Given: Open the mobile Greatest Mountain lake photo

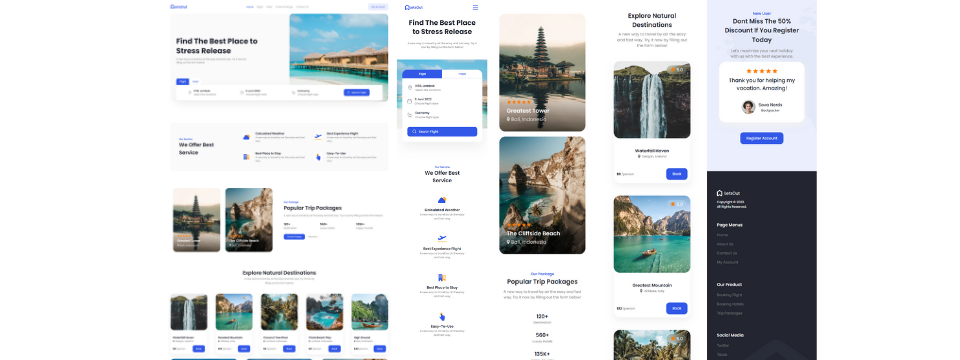Looking at the screenshot, I should [652, 234].
